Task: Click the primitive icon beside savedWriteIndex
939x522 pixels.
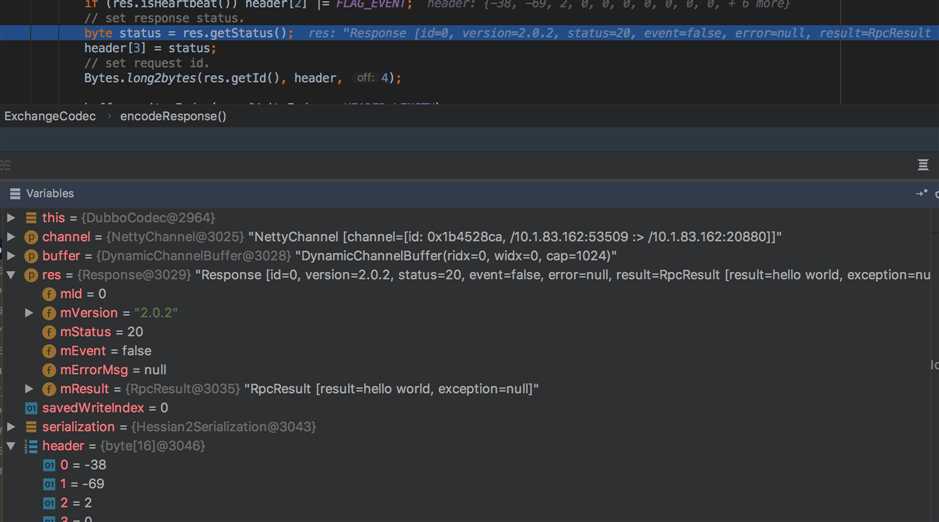Action: tap(31, 408)
